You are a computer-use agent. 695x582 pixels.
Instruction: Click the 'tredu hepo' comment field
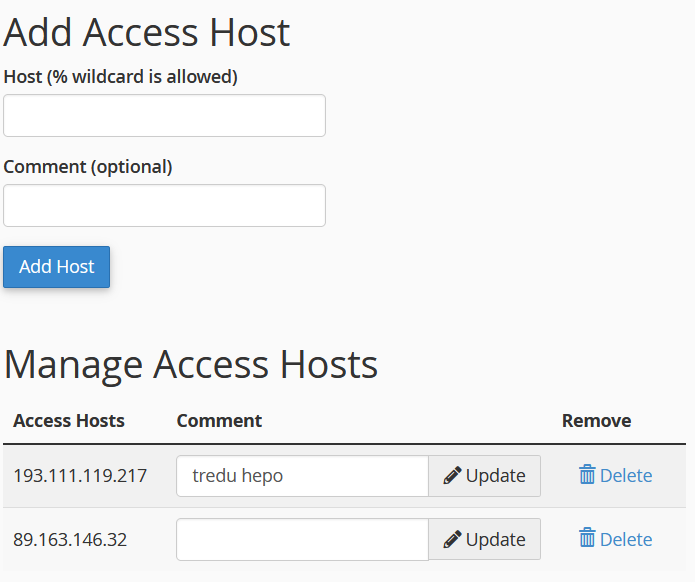coord(302,476)
